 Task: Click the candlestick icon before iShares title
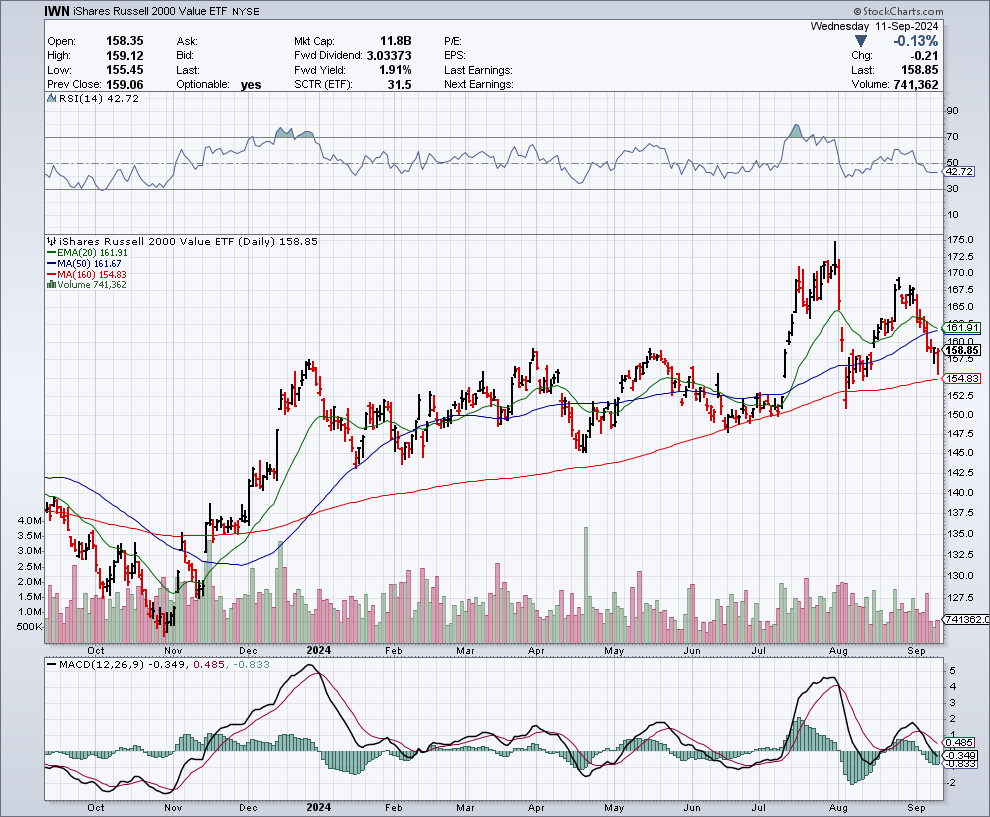click(51, 242)
